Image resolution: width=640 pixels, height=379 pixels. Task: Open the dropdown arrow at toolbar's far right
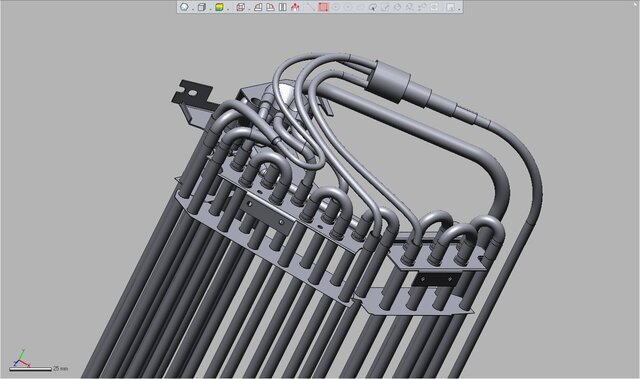click(459, 9)
